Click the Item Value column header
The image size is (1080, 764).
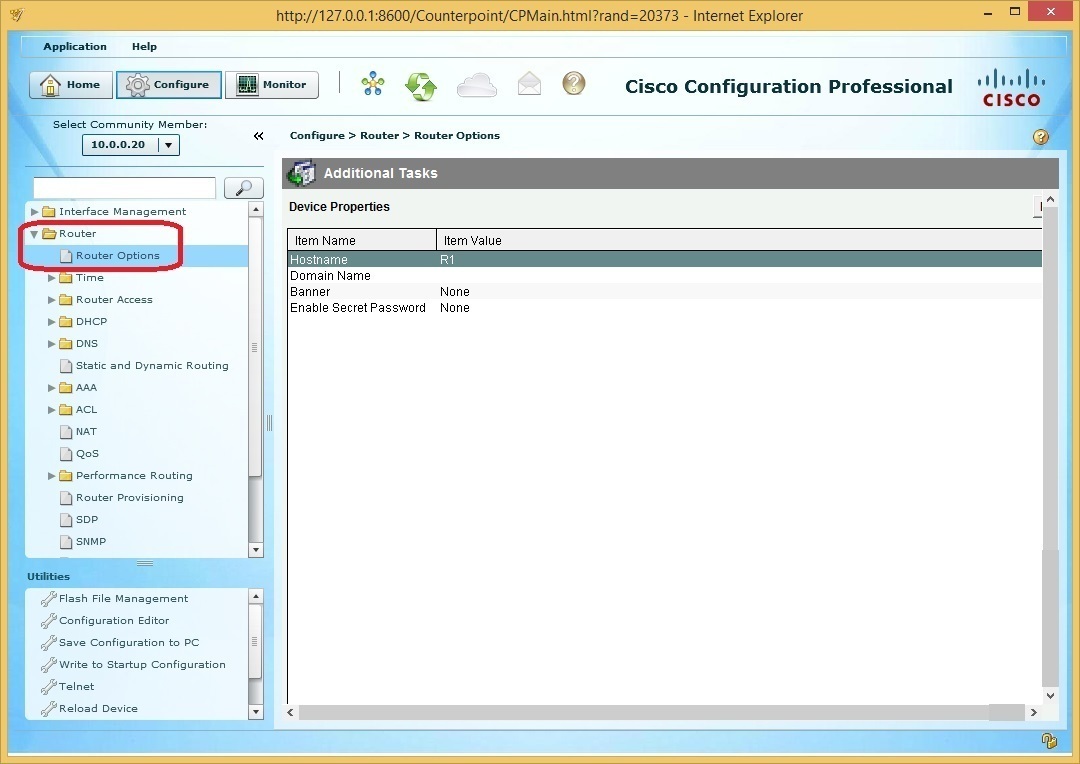pyautogui.click(x=739, y=240)
